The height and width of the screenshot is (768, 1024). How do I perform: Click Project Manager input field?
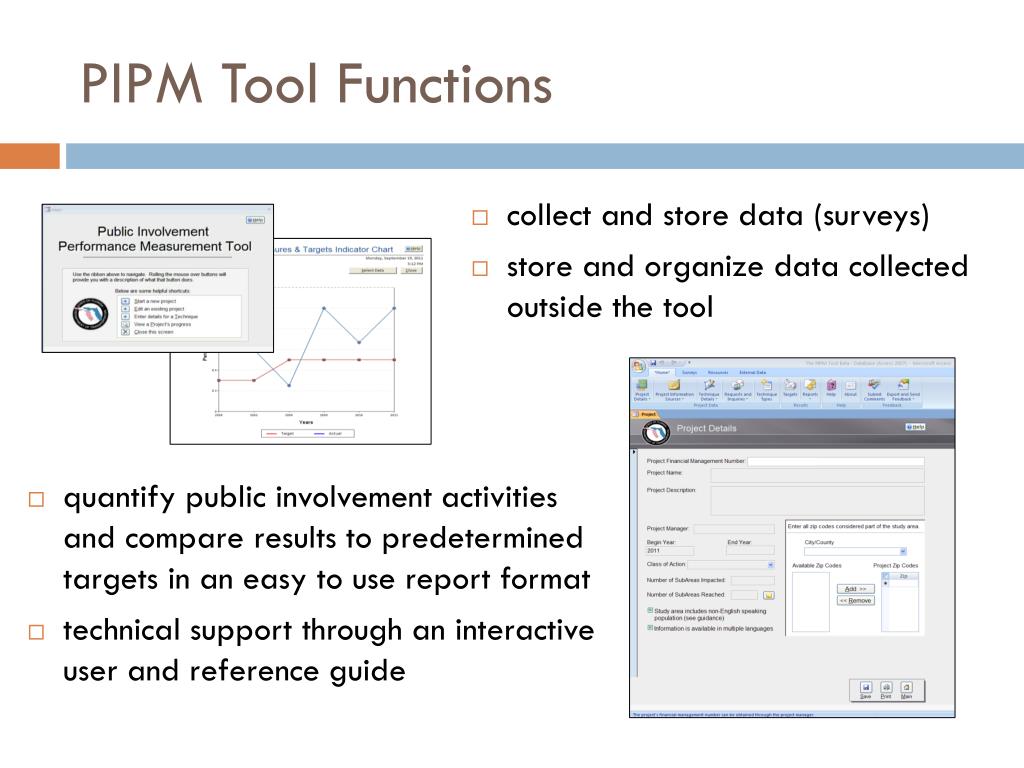point(734,529)
